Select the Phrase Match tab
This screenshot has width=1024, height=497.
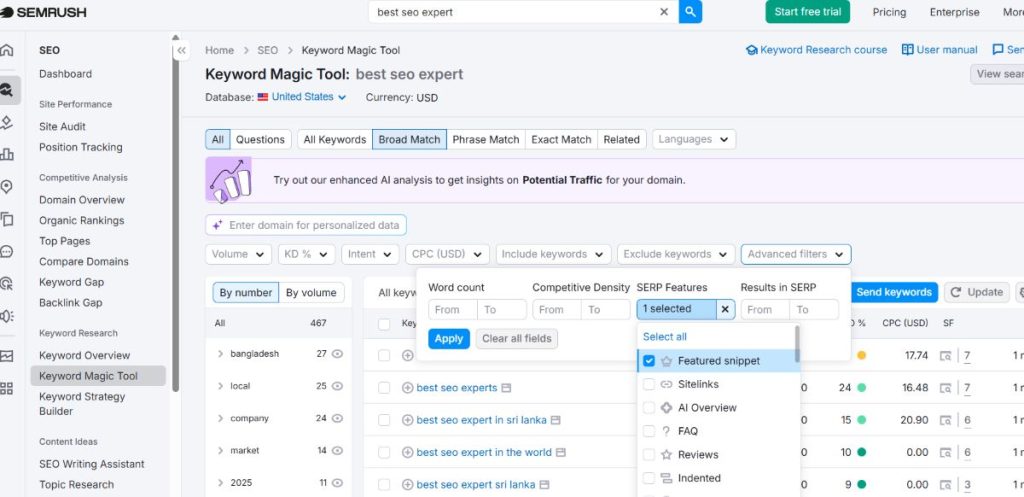486,139
